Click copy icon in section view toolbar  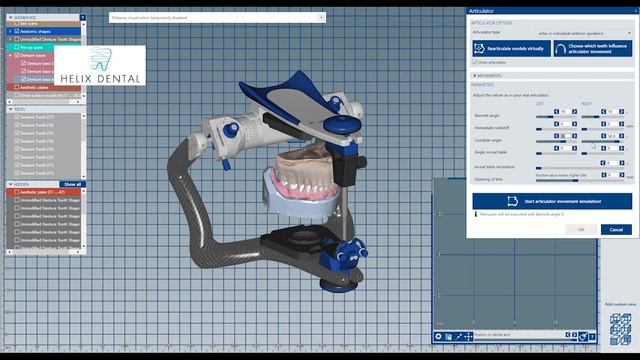(x=449, y=336)
